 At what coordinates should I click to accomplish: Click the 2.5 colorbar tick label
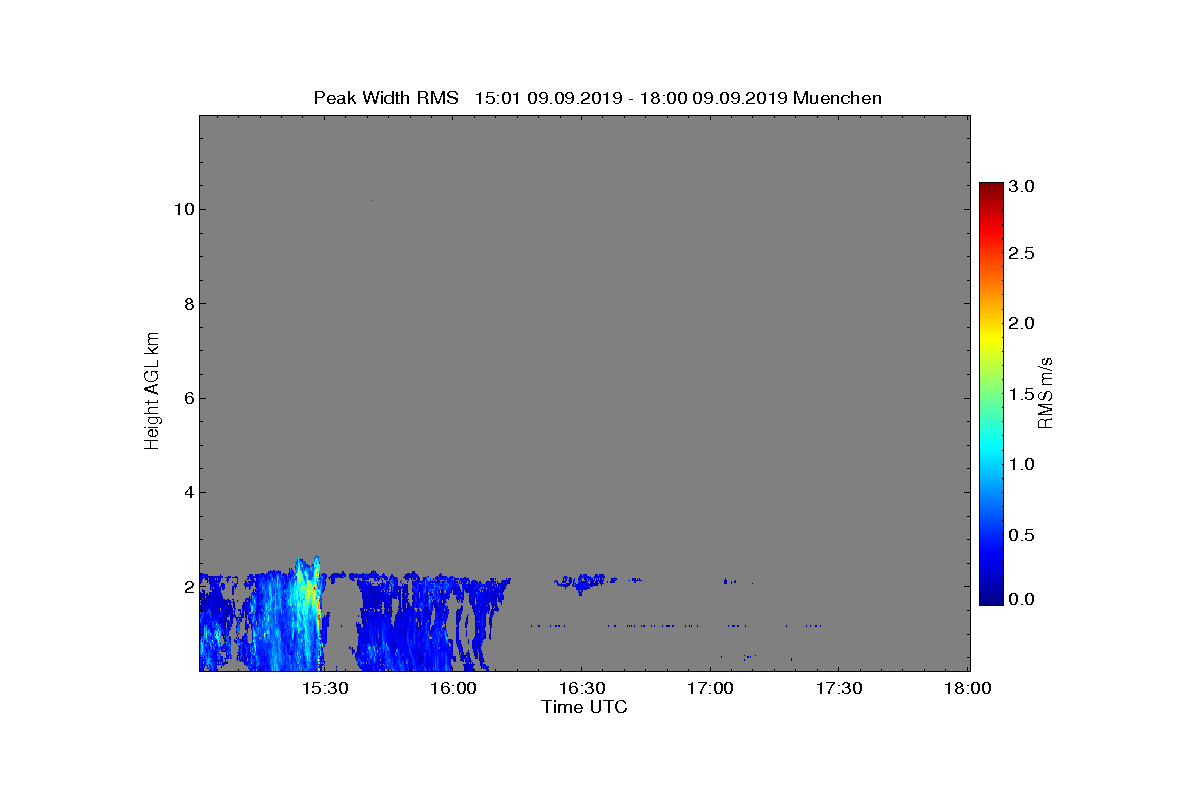pos(1021,254)
